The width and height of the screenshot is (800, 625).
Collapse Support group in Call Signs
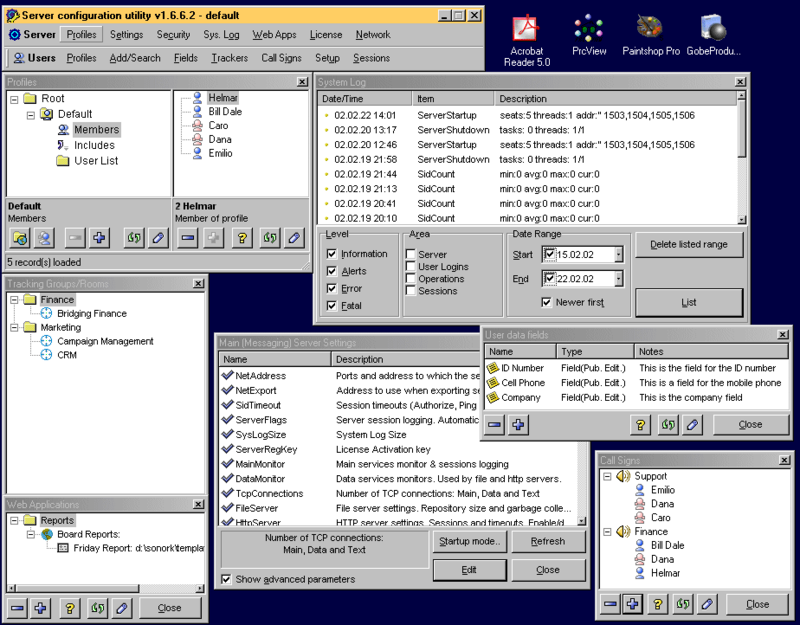click(x=607, y=477)
